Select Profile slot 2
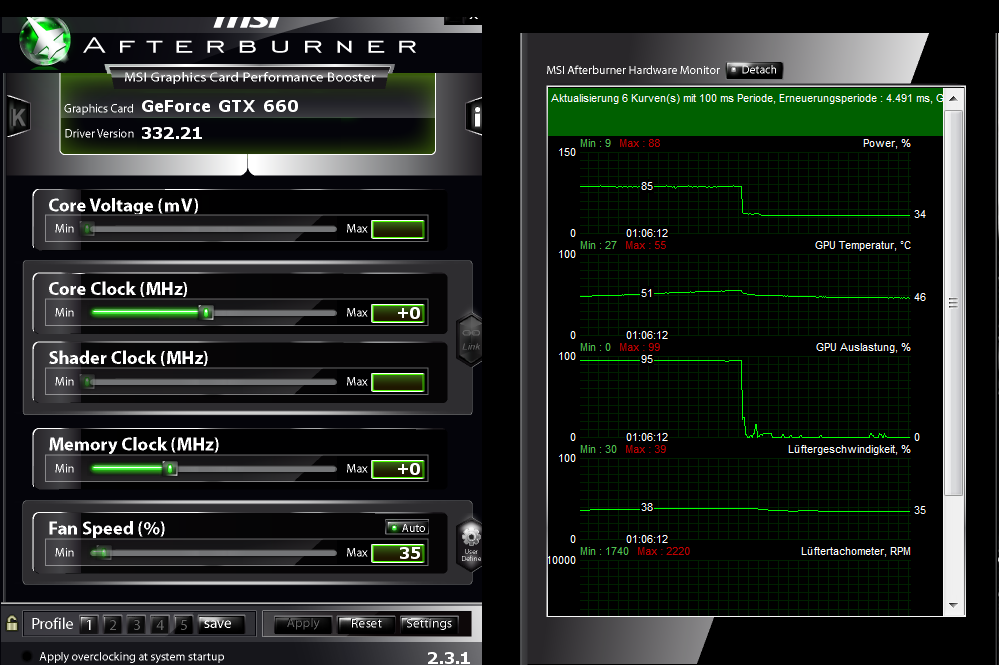The height and width of the screenshot is (665, 999). [x=112, y=624]
